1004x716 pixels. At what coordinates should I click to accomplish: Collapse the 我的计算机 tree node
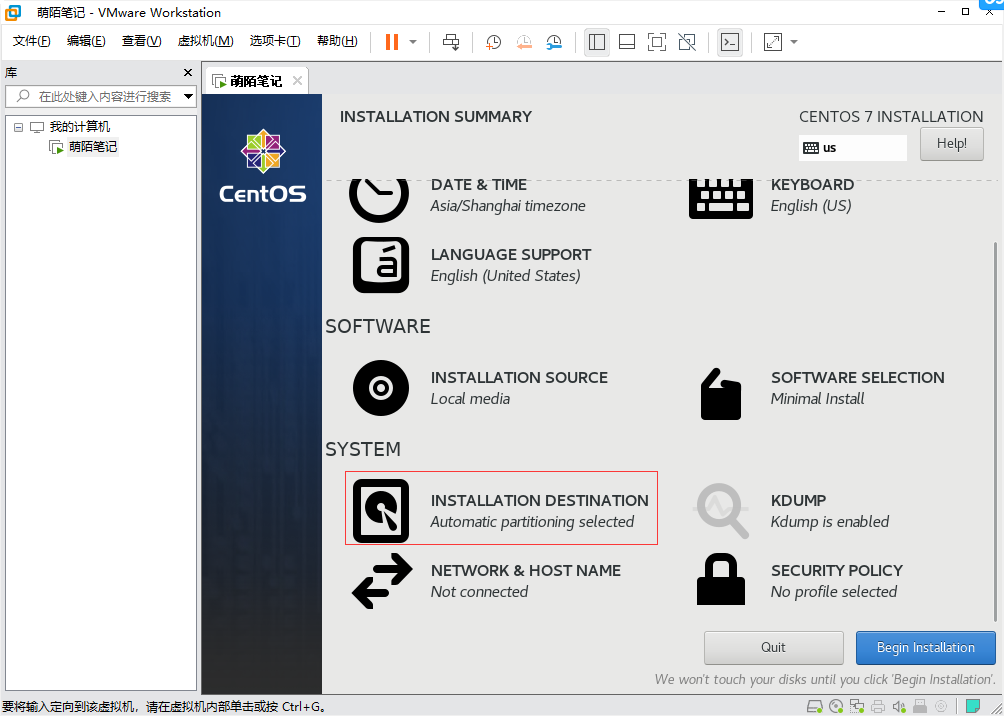[x=18, y=127]
